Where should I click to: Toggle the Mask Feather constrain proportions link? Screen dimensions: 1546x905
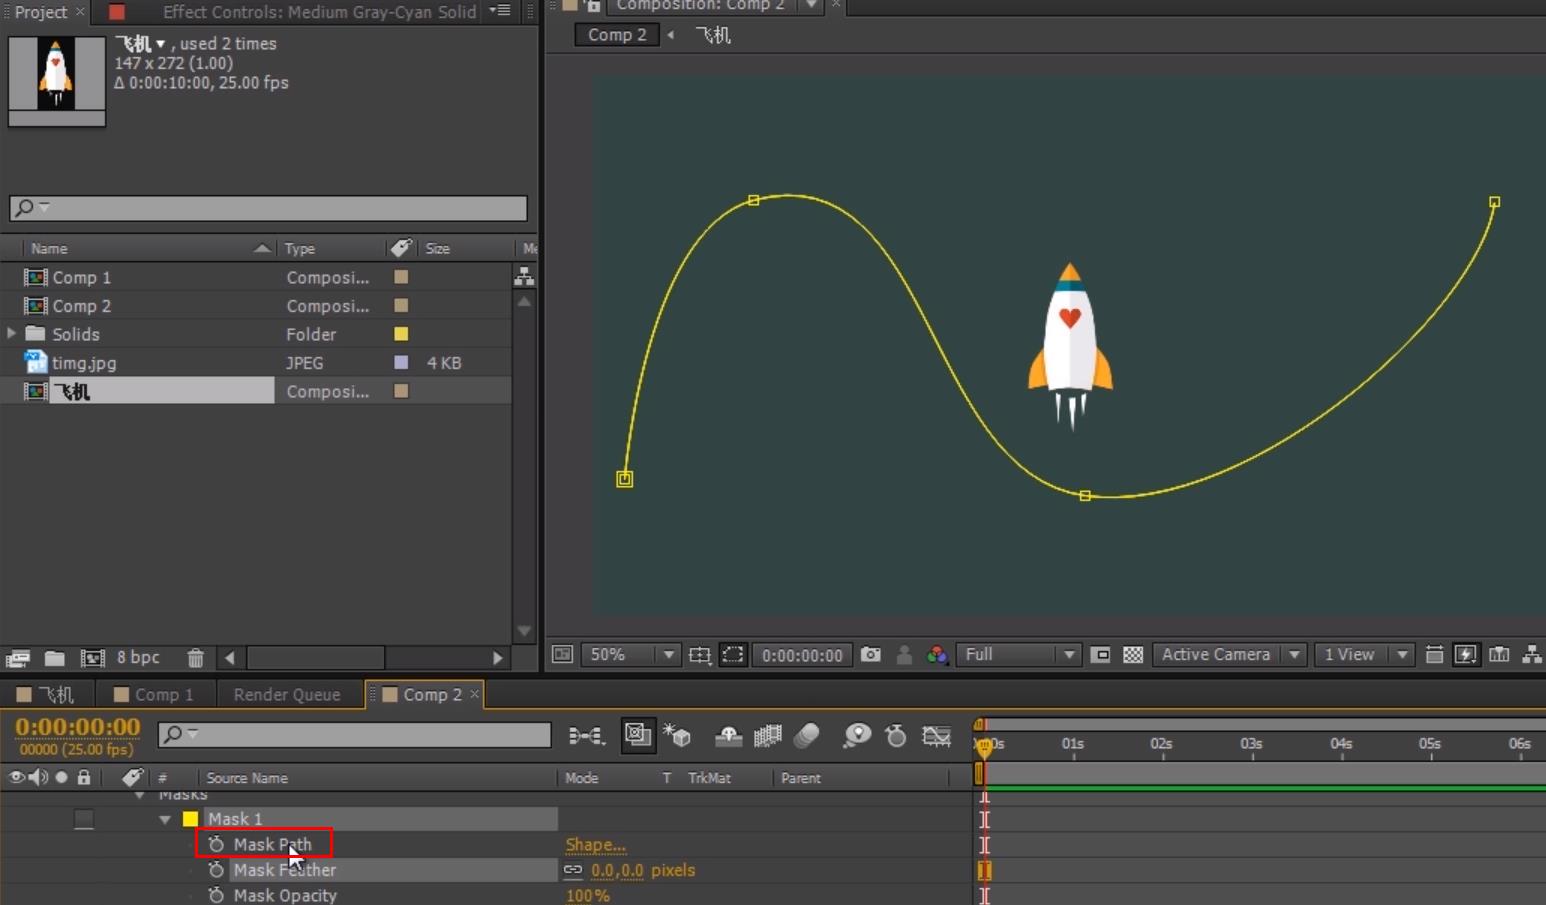(573, 870)
